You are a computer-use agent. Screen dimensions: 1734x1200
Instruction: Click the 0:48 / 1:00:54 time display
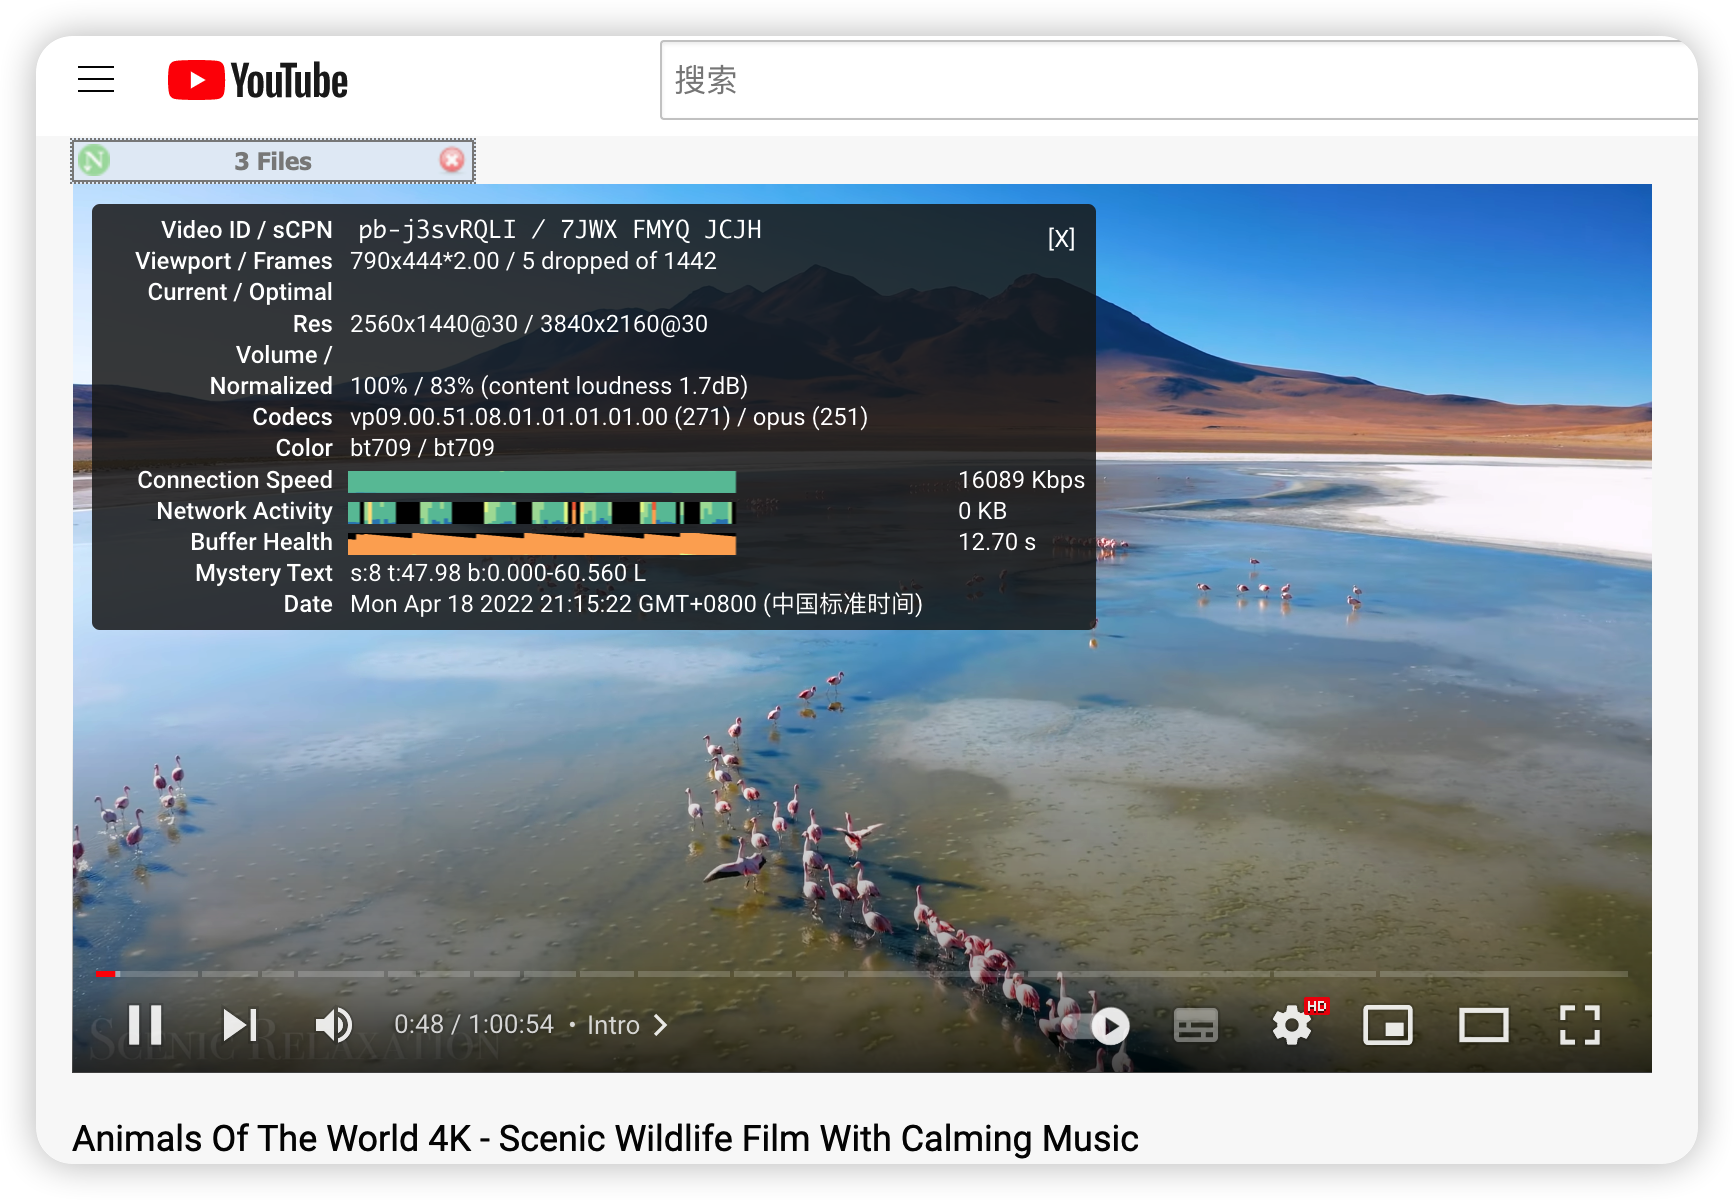[474, 1025]
